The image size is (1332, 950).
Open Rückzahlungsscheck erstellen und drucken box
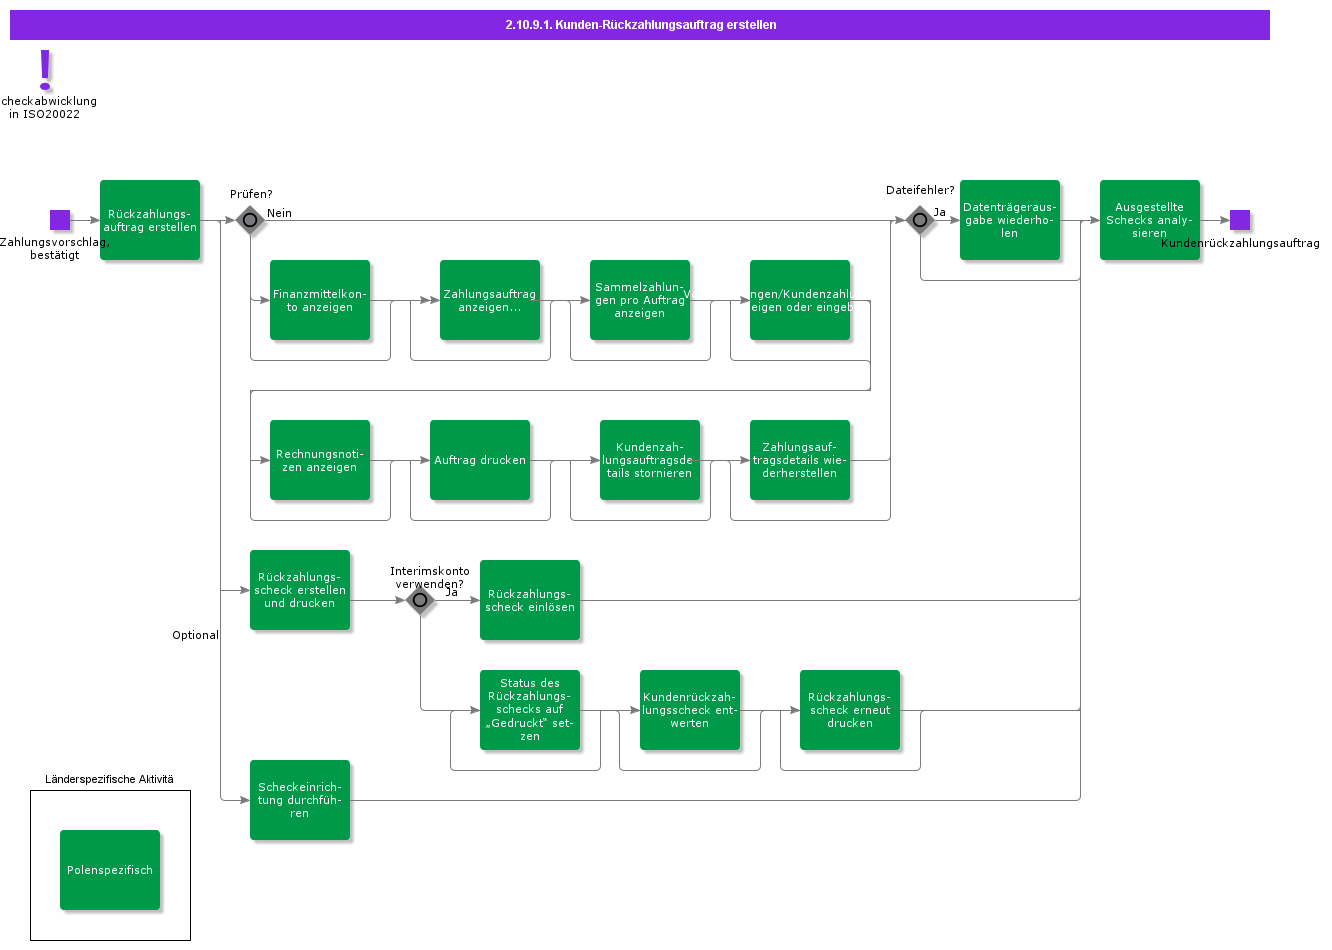tap(300, 590)
